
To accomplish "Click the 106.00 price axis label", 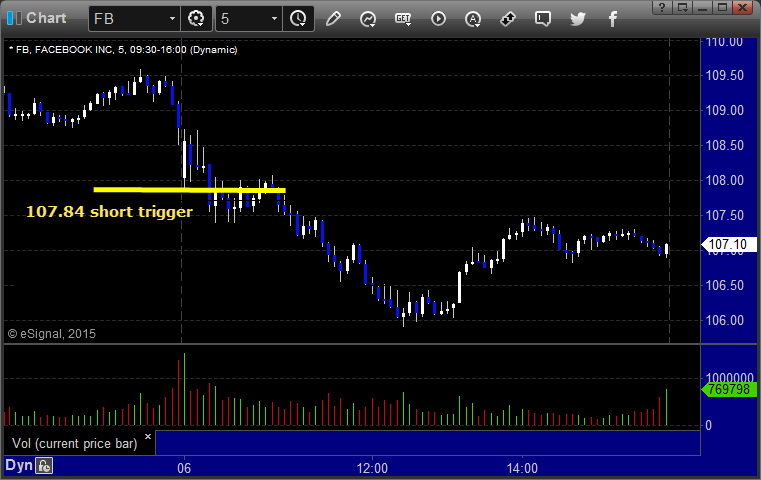I will tap(724, 320).
